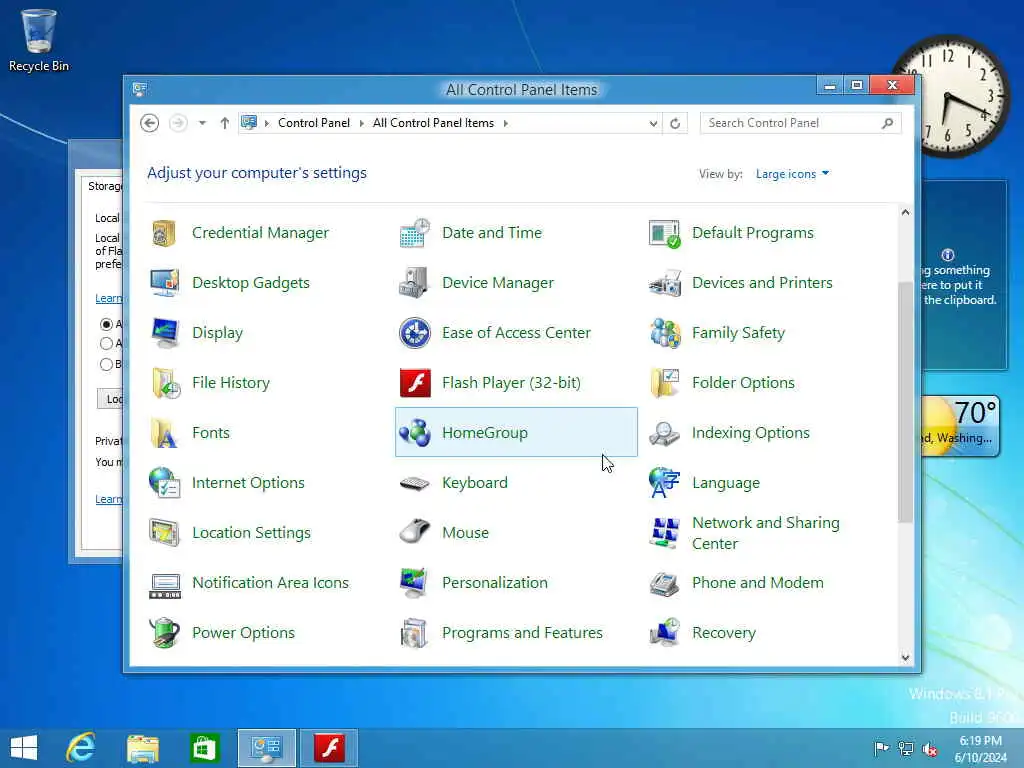The height and width of the screenshot is (768, 1024).
Task: Open the HomeGroup icon
Action: (x=415, y=433)
